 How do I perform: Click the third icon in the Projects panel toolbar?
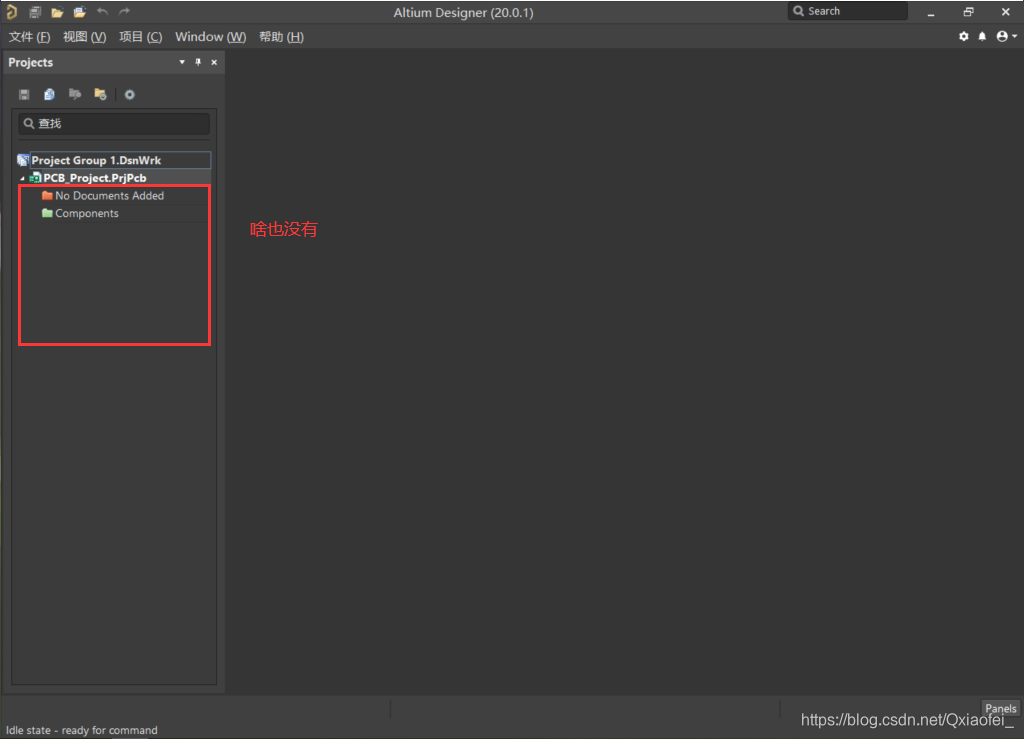(75, 94)
